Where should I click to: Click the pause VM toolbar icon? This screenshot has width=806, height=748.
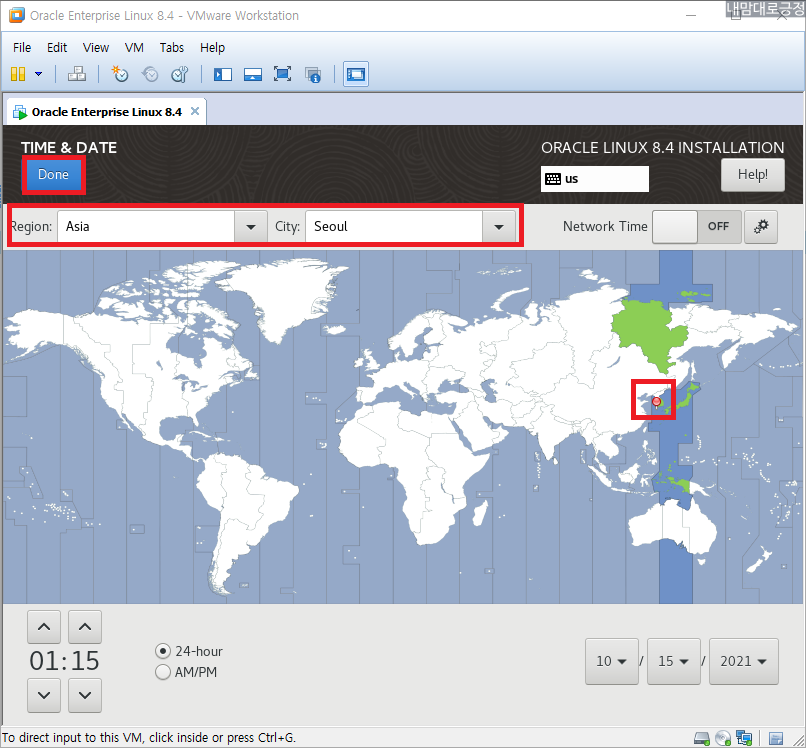(18, 74)
